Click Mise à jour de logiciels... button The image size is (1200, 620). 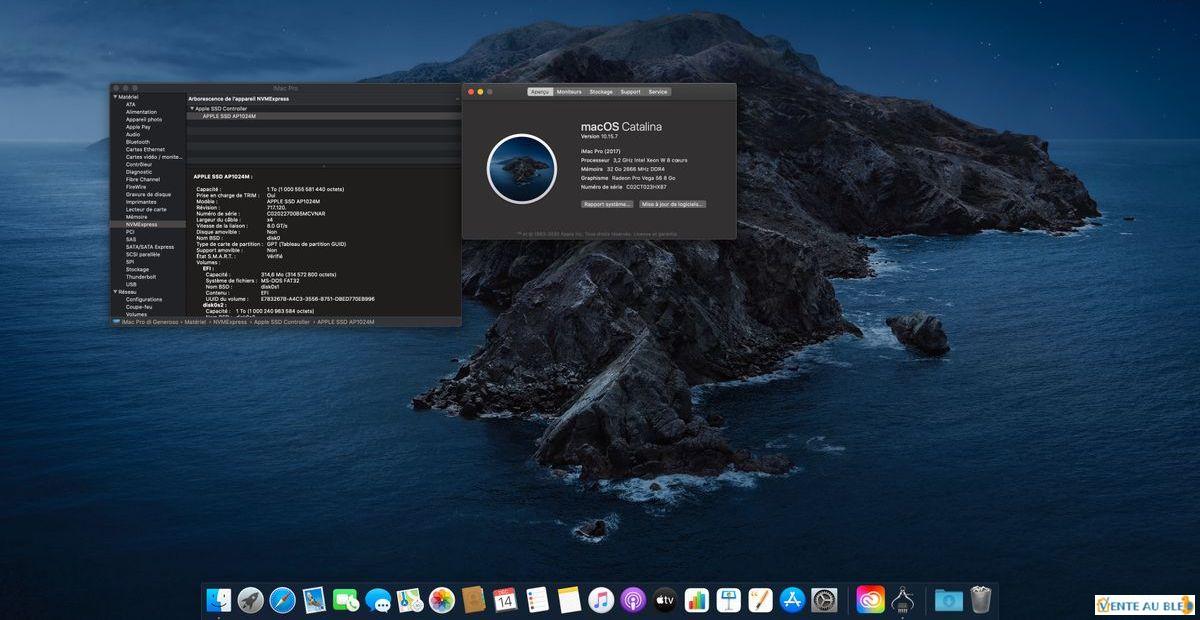[x=673, y=204]
